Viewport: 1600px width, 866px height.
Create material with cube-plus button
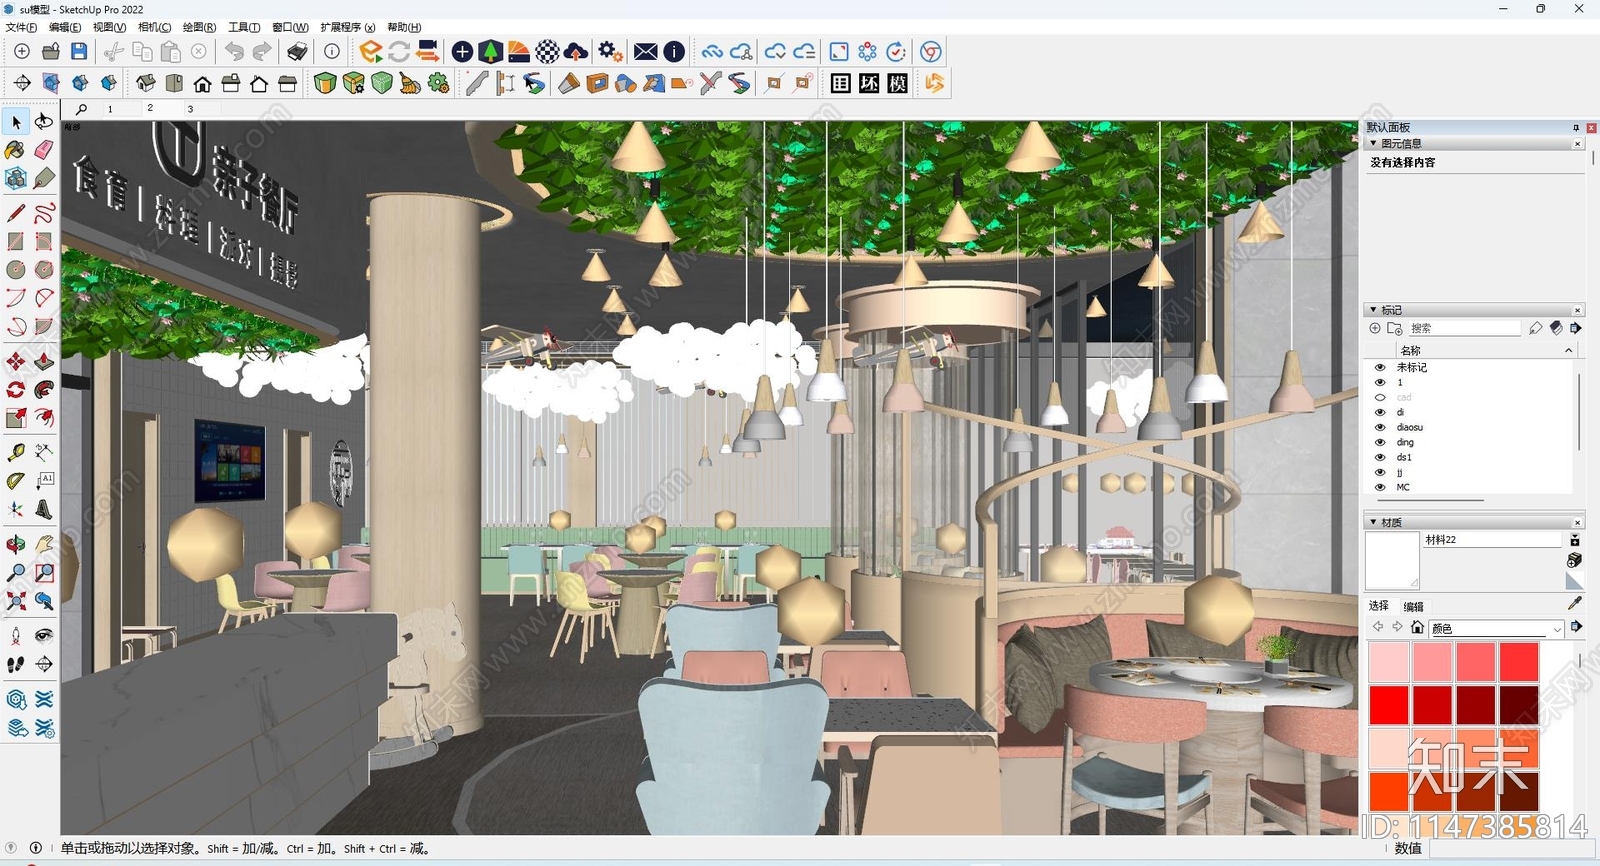(x=1575, y=560)
